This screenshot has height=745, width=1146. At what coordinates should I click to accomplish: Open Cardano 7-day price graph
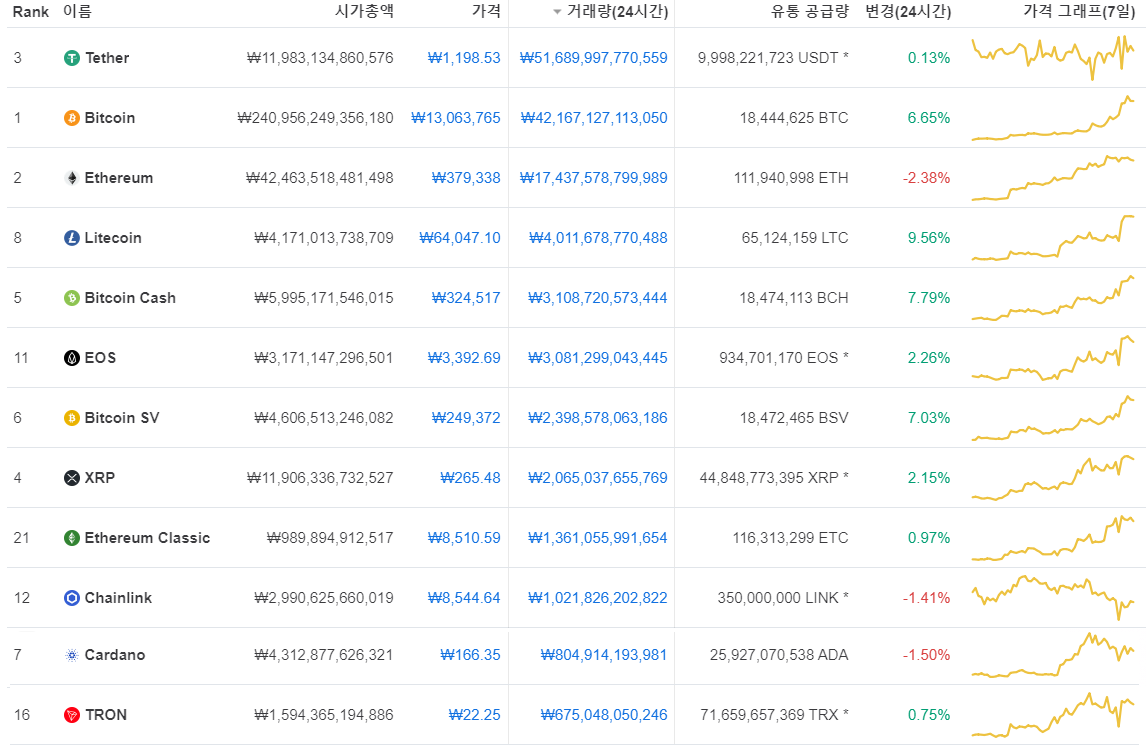(x=1053, y=655)
